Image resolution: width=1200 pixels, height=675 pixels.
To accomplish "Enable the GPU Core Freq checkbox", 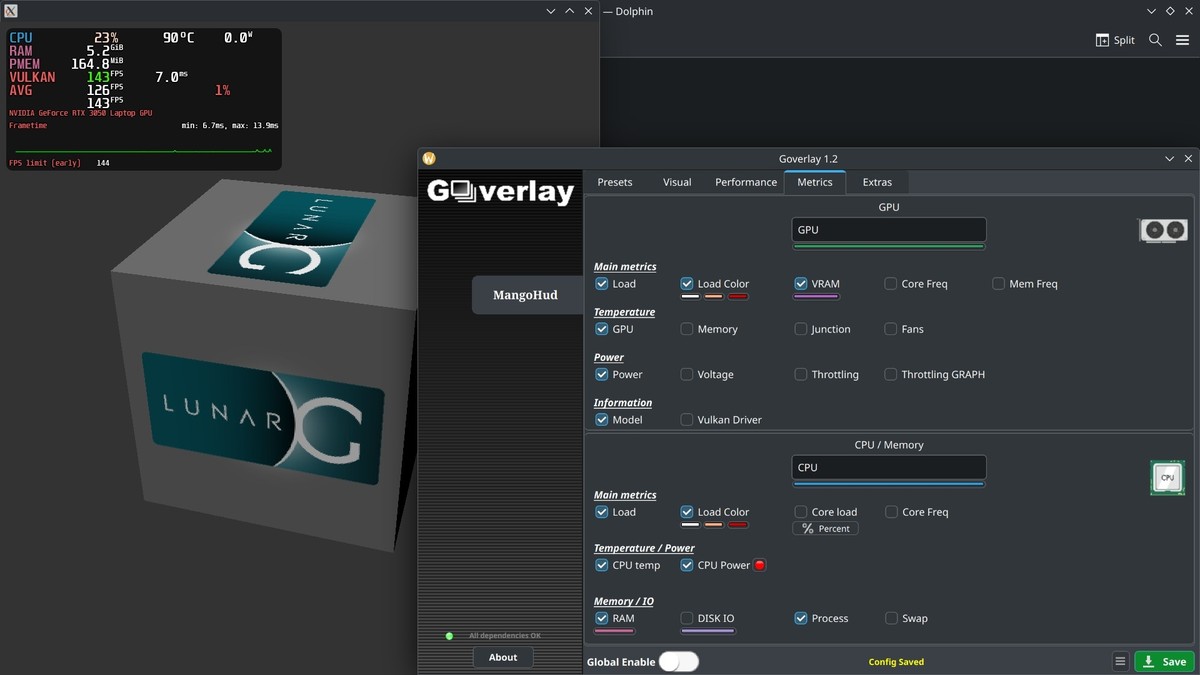I will coord(891,284).
